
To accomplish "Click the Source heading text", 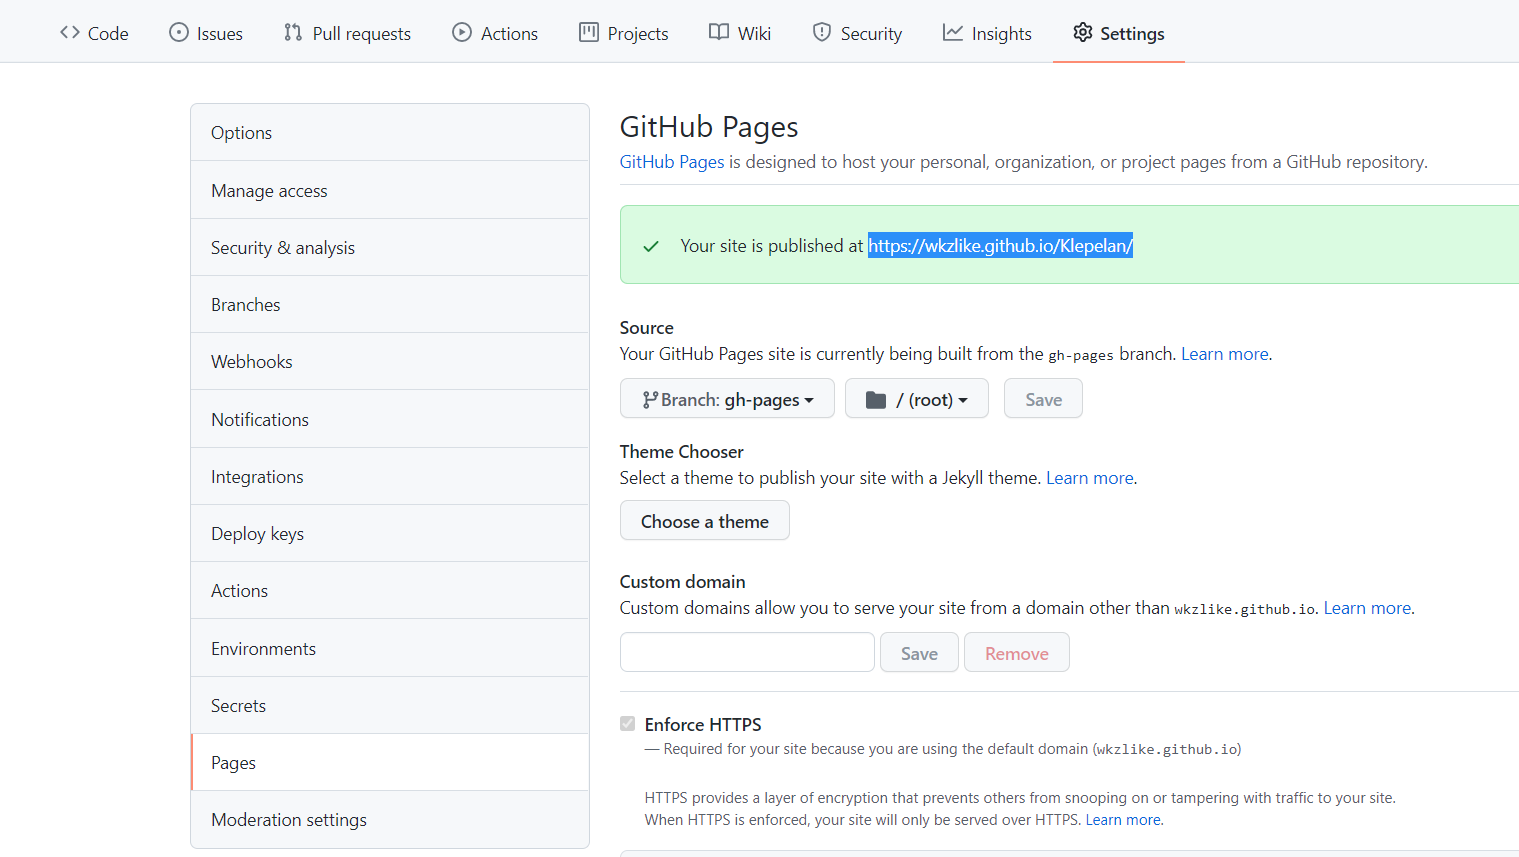I will pyautogui.click(x=646, y=328).
